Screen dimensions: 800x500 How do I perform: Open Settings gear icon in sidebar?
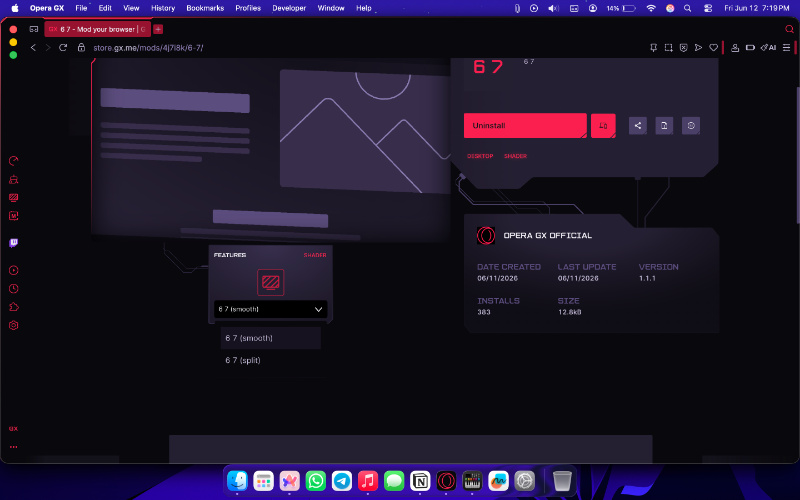[14, 325]
